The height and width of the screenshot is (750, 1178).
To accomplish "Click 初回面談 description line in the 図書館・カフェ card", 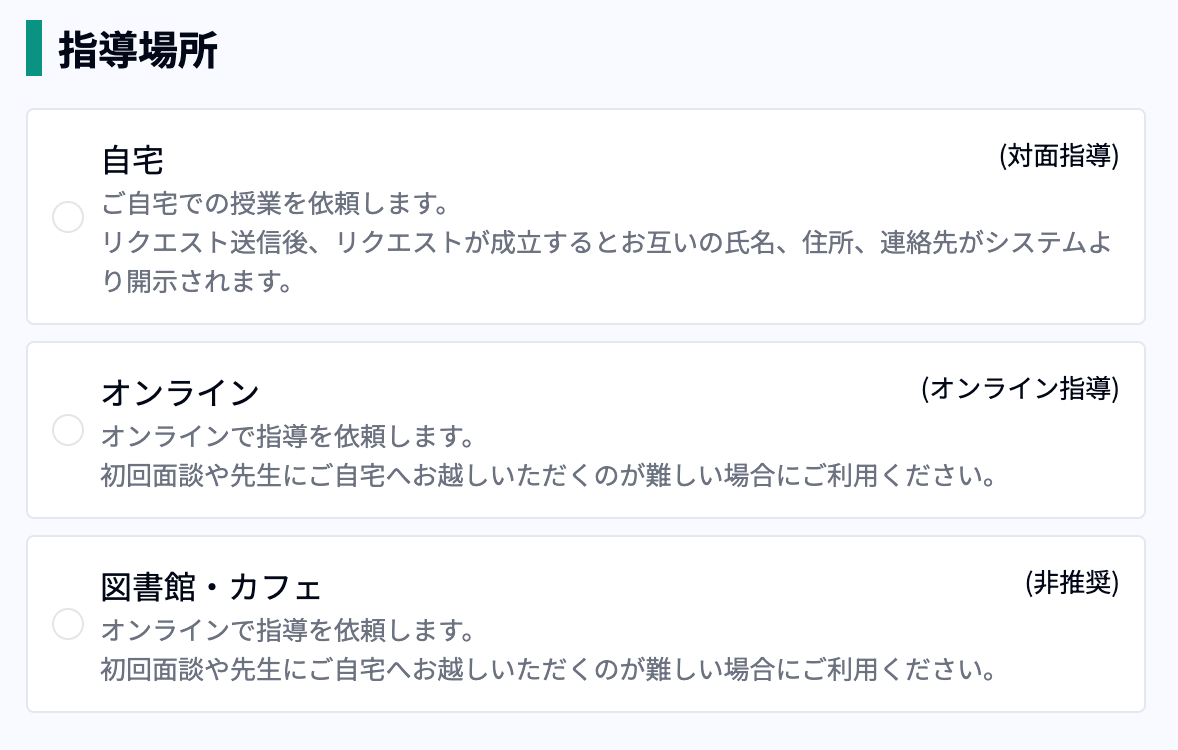I will [x=548, y=668].
